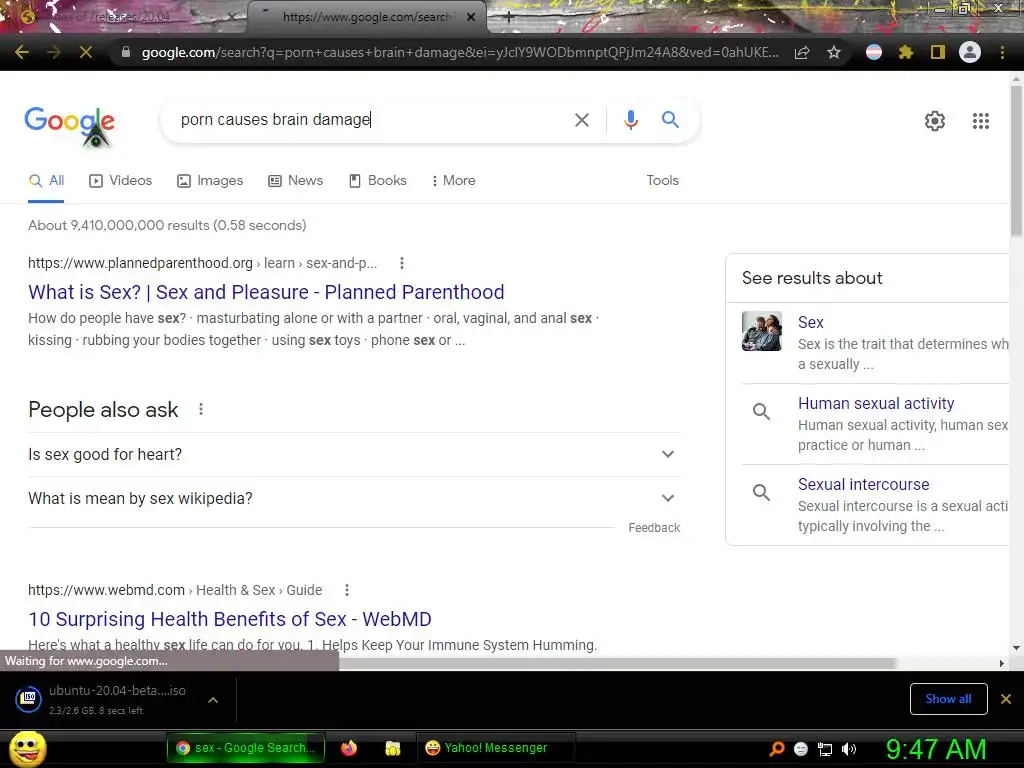Image resolution: width=1024 pixels, height=768 pixels.
Task: Open Chrome profile avatar
Action: point(970,52)
